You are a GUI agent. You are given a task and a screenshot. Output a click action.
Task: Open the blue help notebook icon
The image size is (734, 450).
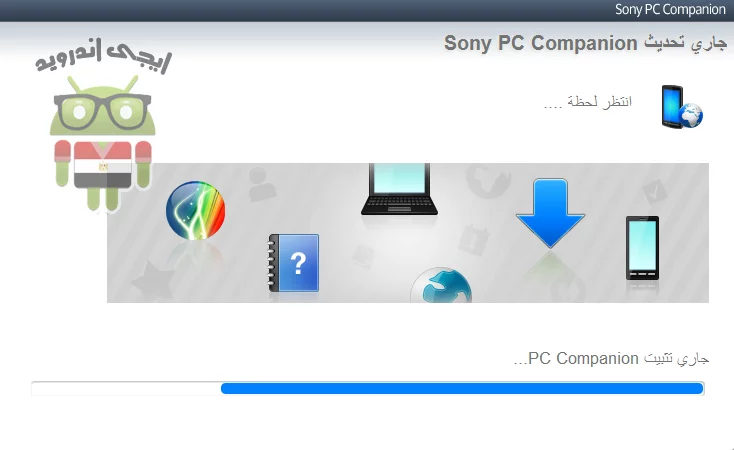[294, 263]
